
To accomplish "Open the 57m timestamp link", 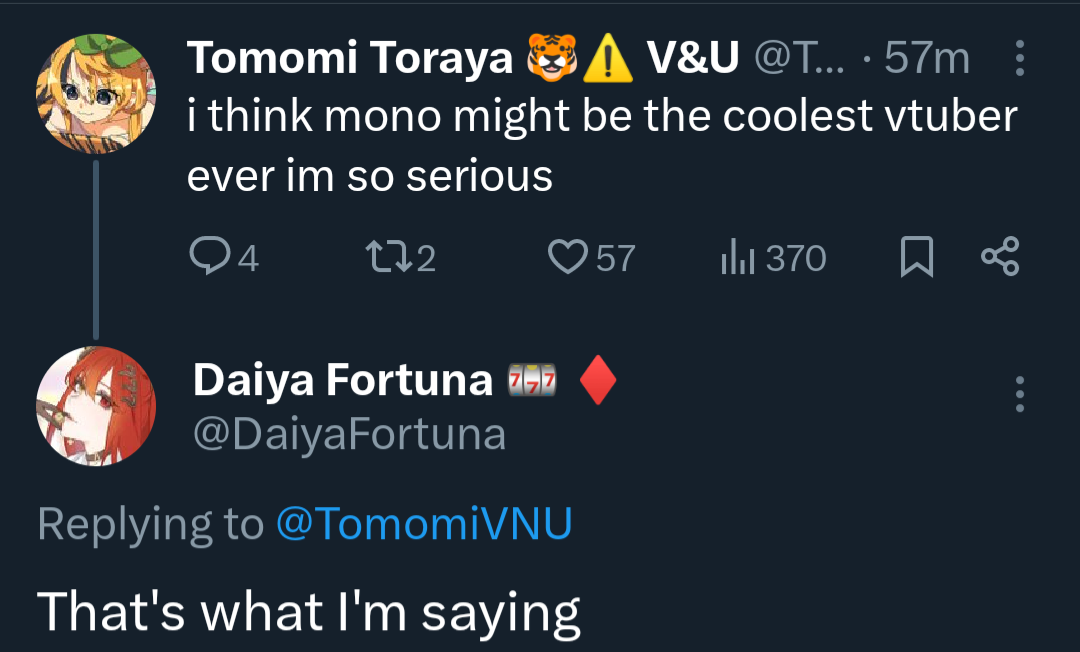I will pyautogui.click(x=927, y=61).
